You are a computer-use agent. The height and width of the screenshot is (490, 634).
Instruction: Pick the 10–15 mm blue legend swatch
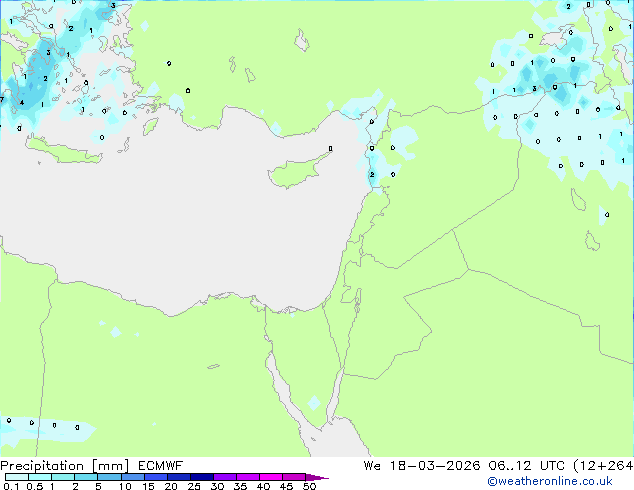132,477
